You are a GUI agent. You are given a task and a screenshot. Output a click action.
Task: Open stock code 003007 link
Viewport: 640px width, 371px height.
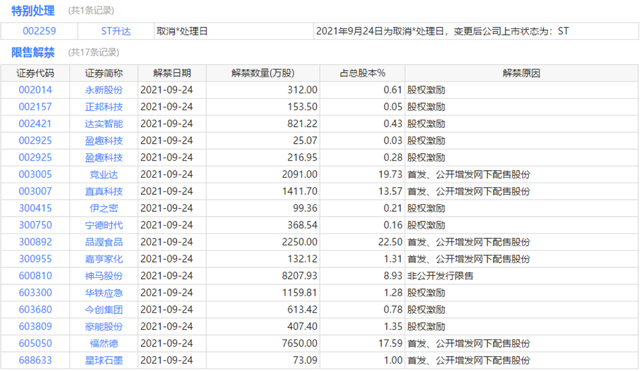(35, 191)
